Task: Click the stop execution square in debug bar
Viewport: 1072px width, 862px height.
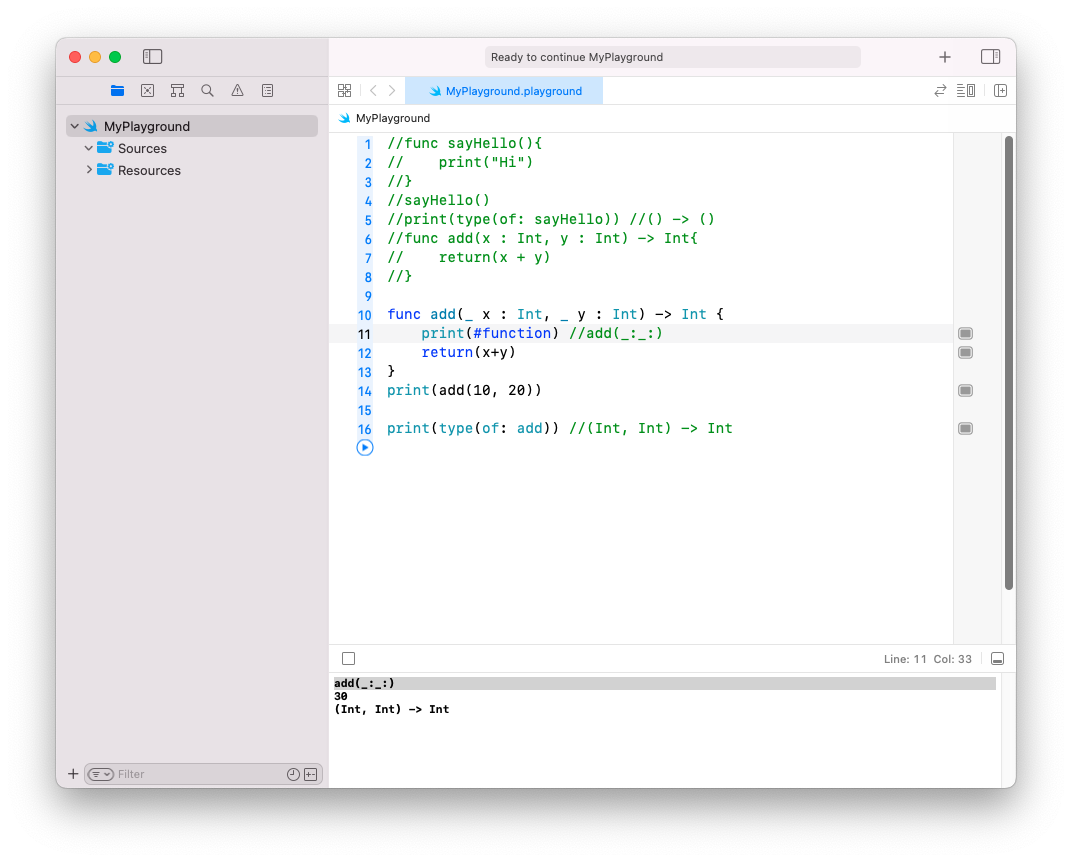Action: pos(349,658)
